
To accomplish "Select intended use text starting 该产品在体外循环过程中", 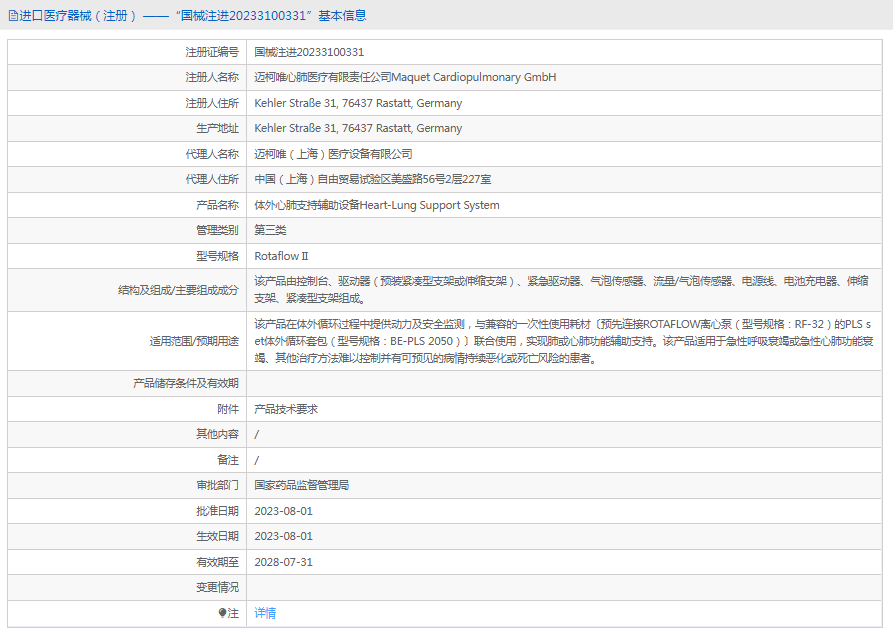I will click(564, 341).
